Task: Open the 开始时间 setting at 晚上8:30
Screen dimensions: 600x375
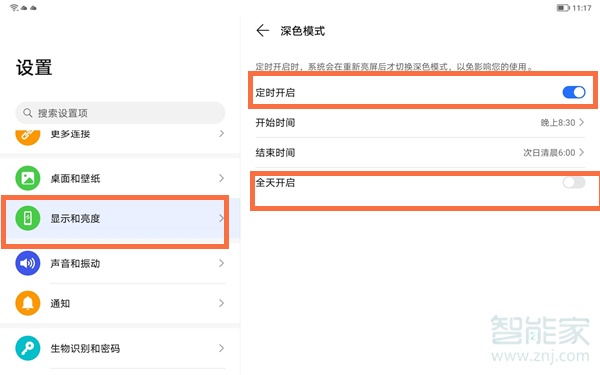Action: pos(420,122)
